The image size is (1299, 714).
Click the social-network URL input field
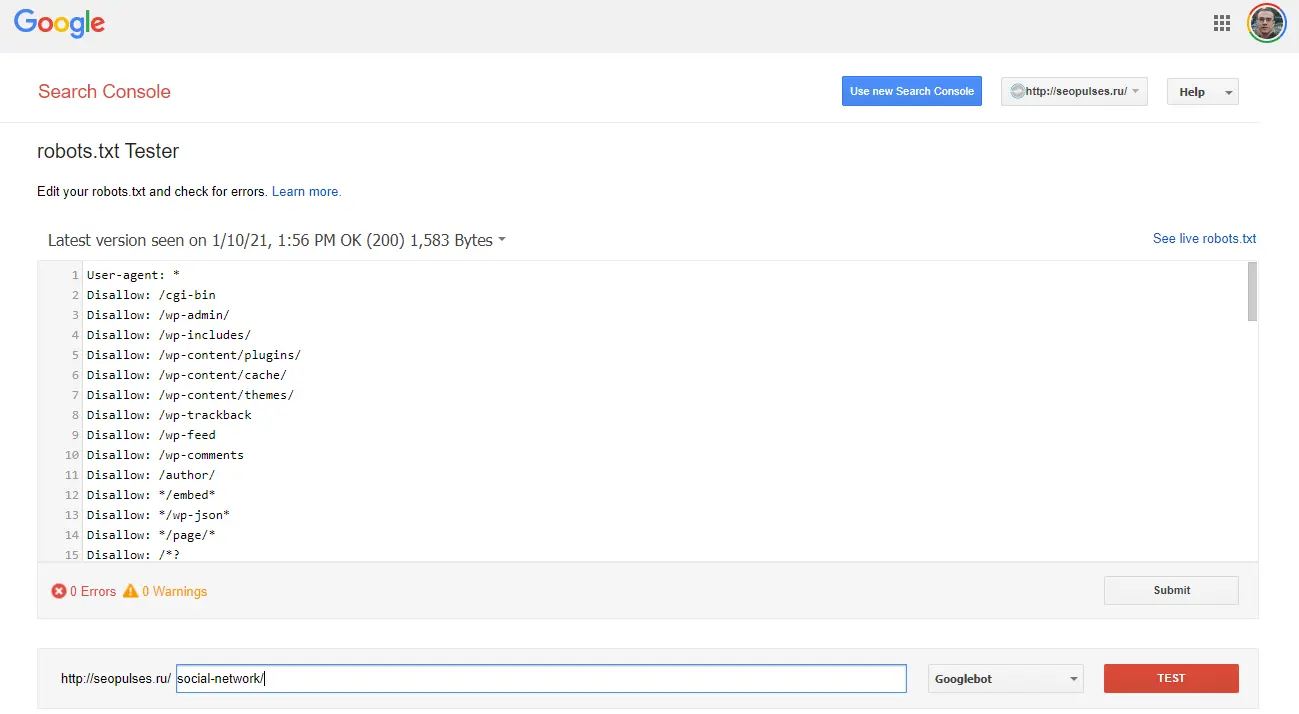click(540, 678)
